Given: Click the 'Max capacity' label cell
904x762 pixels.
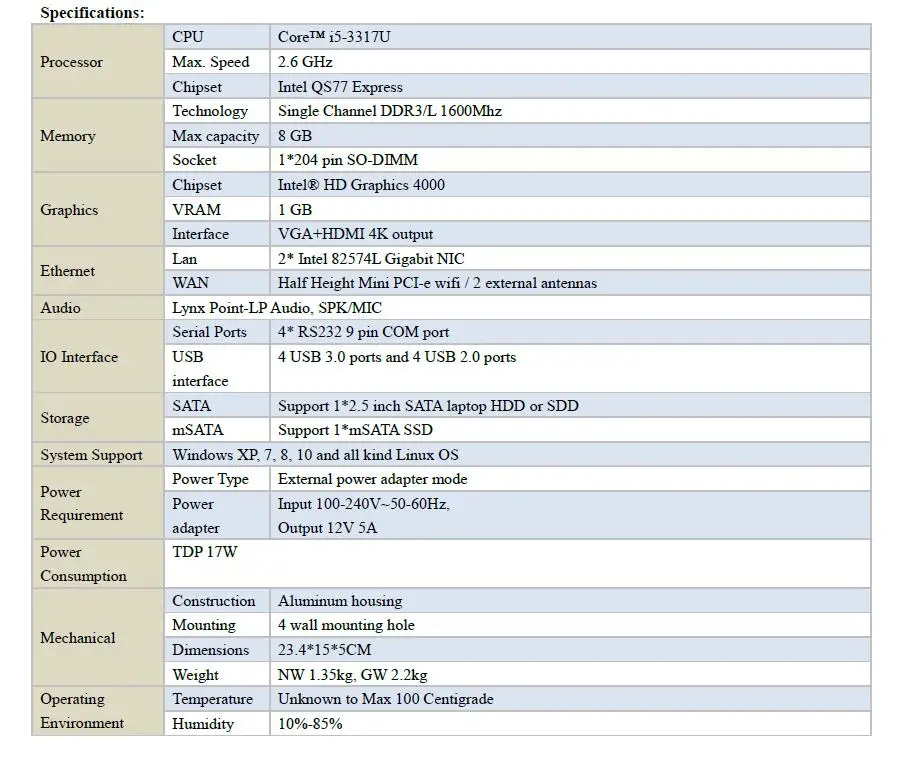Looking at the screenshot, I should coord(217,136).
